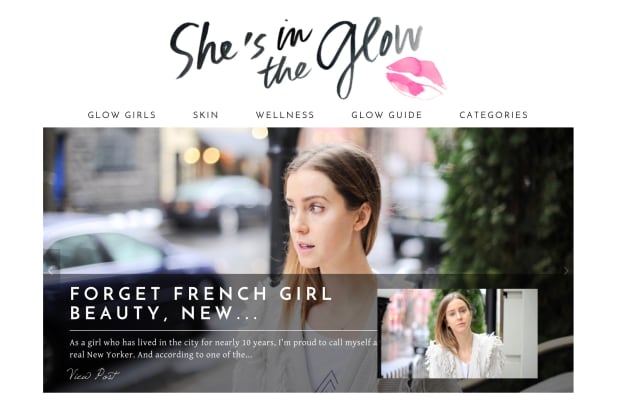Click the post excerpt about New Yorkers
Image resolution: width=620 pixels, height=406 pixels.
tap(223, 348)
